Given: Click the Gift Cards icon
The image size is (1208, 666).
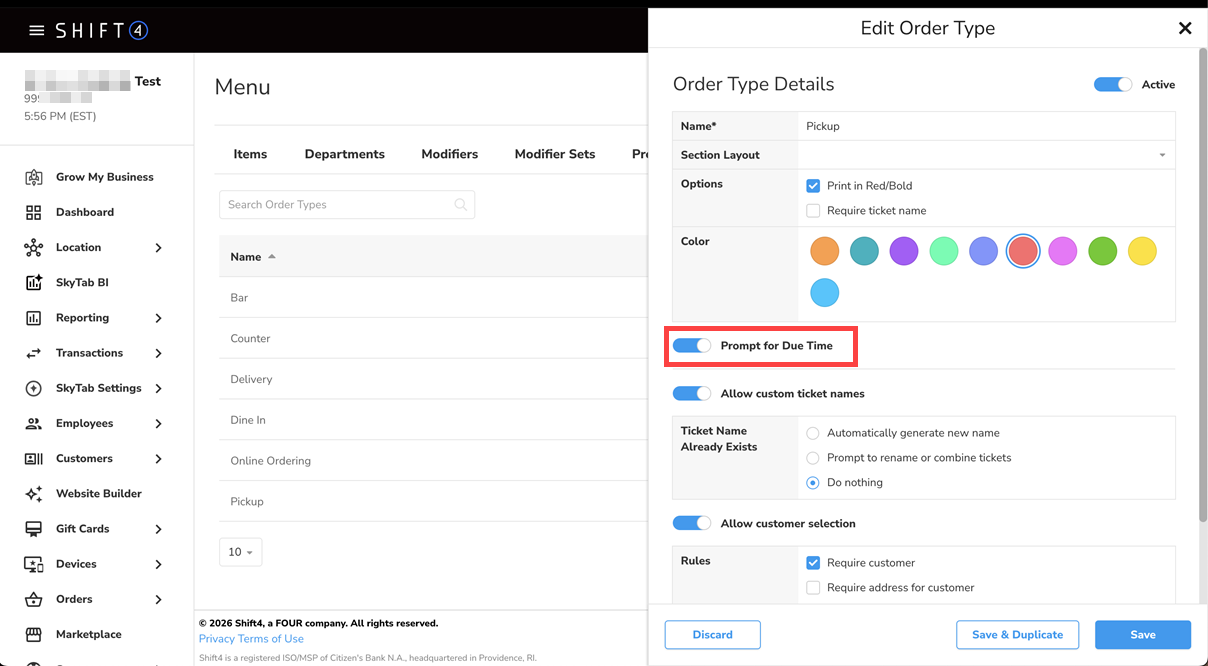Looking at the screenshot, I should coord(34,529).
